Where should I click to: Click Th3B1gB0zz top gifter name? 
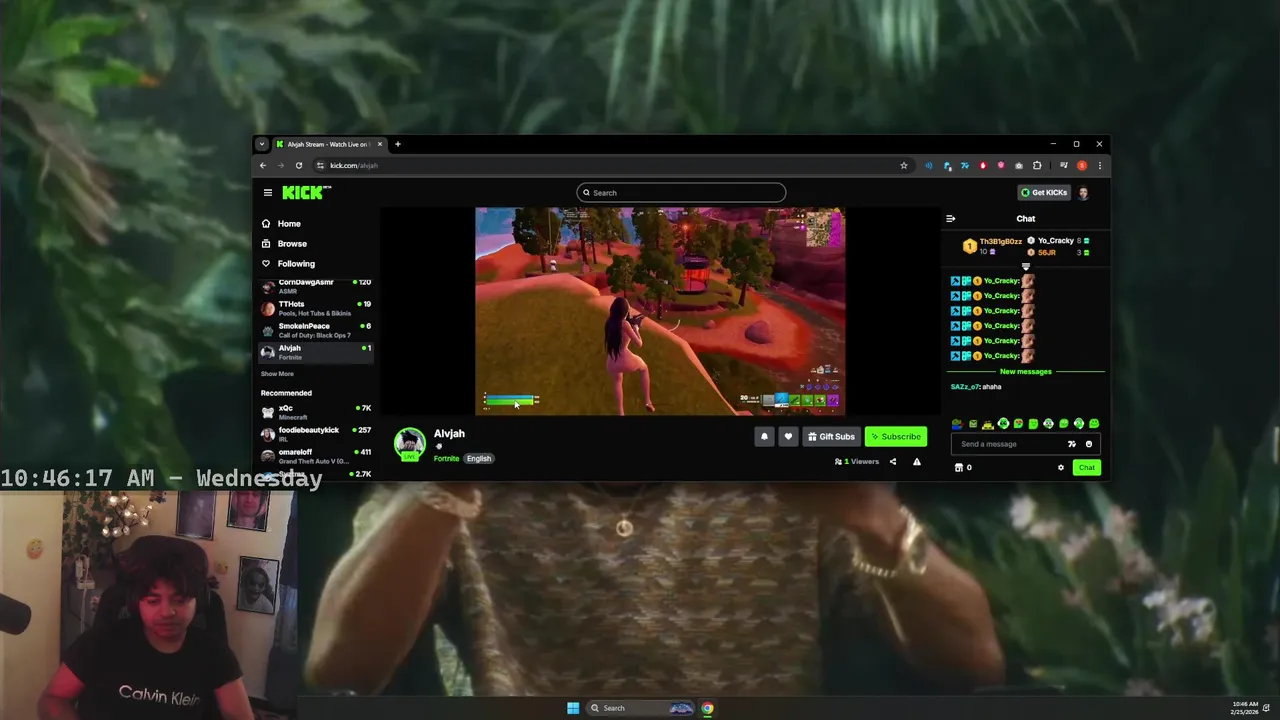tap(1000, 241)
